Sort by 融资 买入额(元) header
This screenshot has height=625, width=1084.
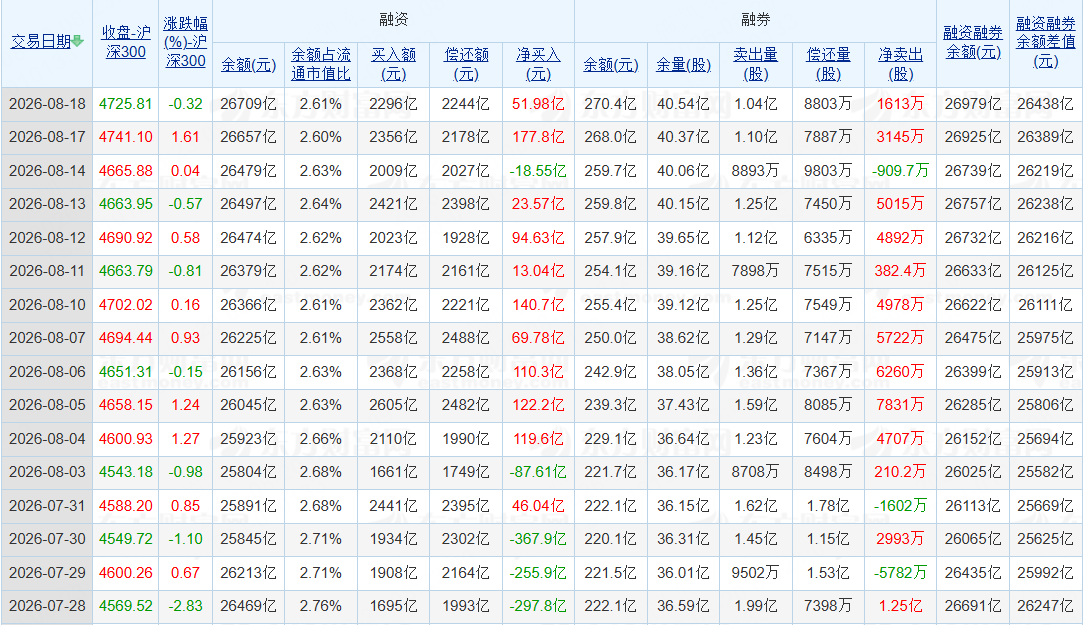[393, 64]
